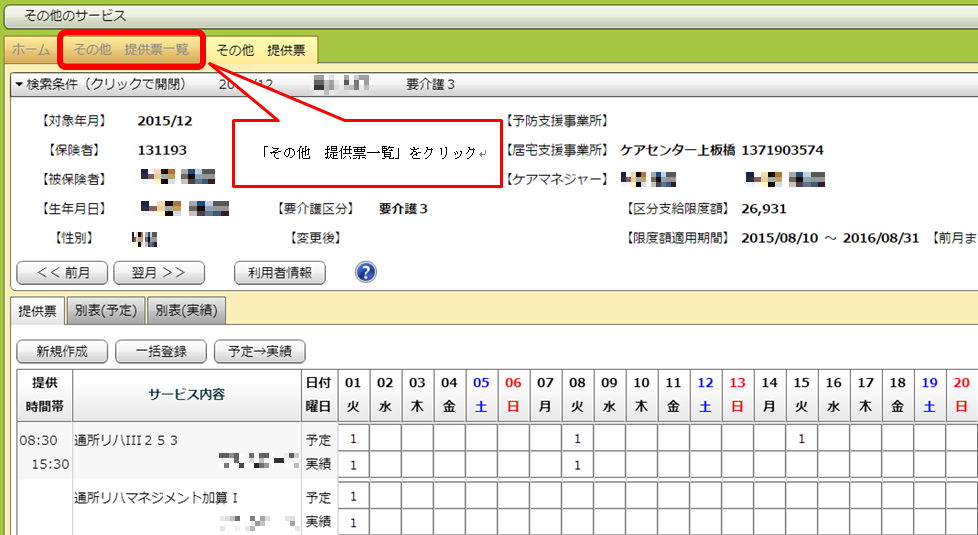978x535 pixels.
Task: Go to next month with 翌月 >>
Action: (x=159, y=272)
